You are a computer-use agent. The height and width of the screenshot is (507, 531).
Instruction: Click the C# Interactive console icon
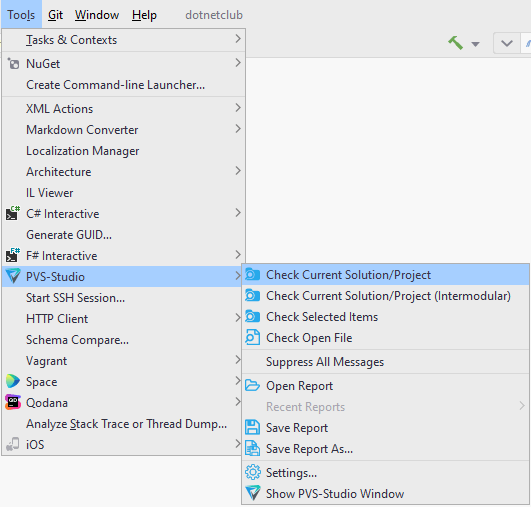[x=13, y=213]
